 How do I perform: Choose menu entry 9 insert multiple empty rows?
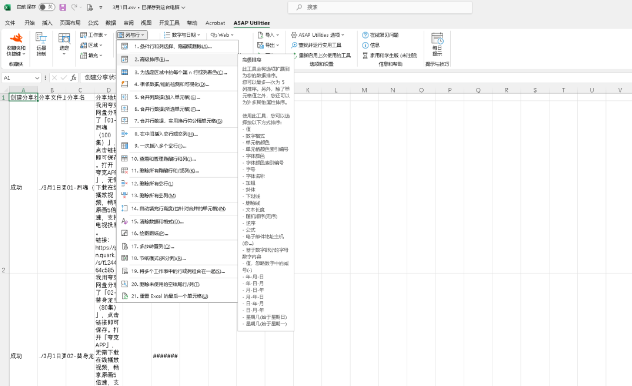coord(177,146)
